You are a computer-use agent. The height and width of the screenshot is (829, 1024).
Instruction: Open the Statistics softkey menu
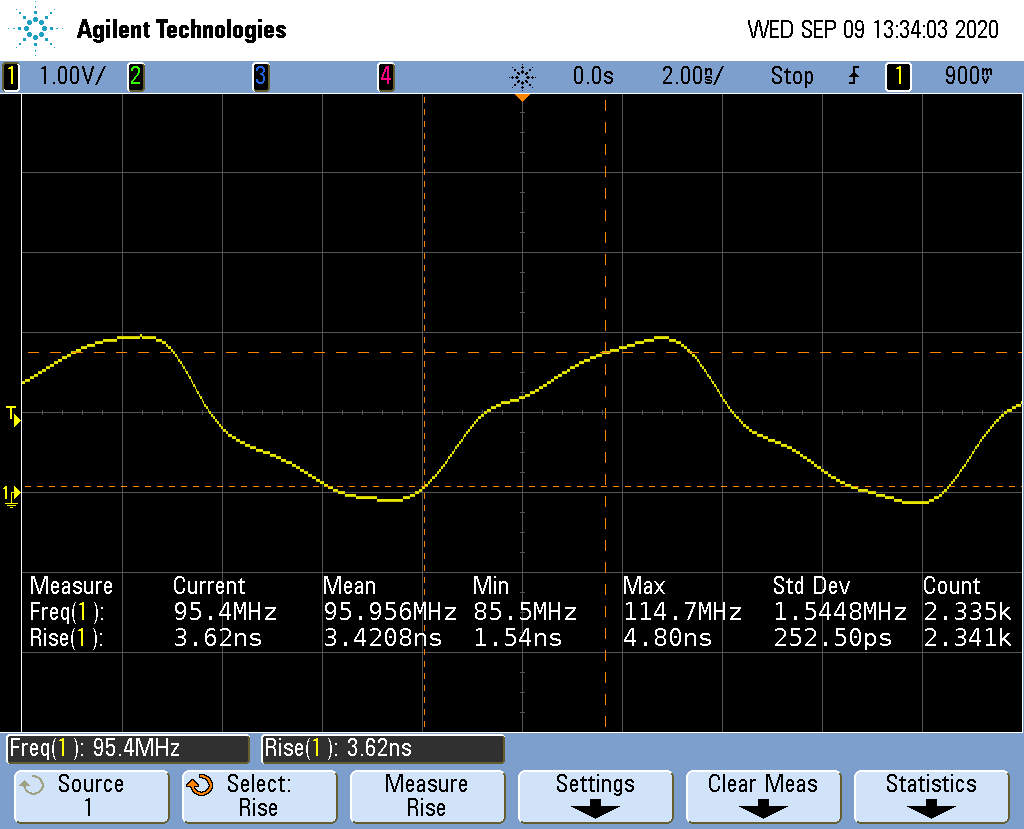pyautogui.click(x=930, y=795)
